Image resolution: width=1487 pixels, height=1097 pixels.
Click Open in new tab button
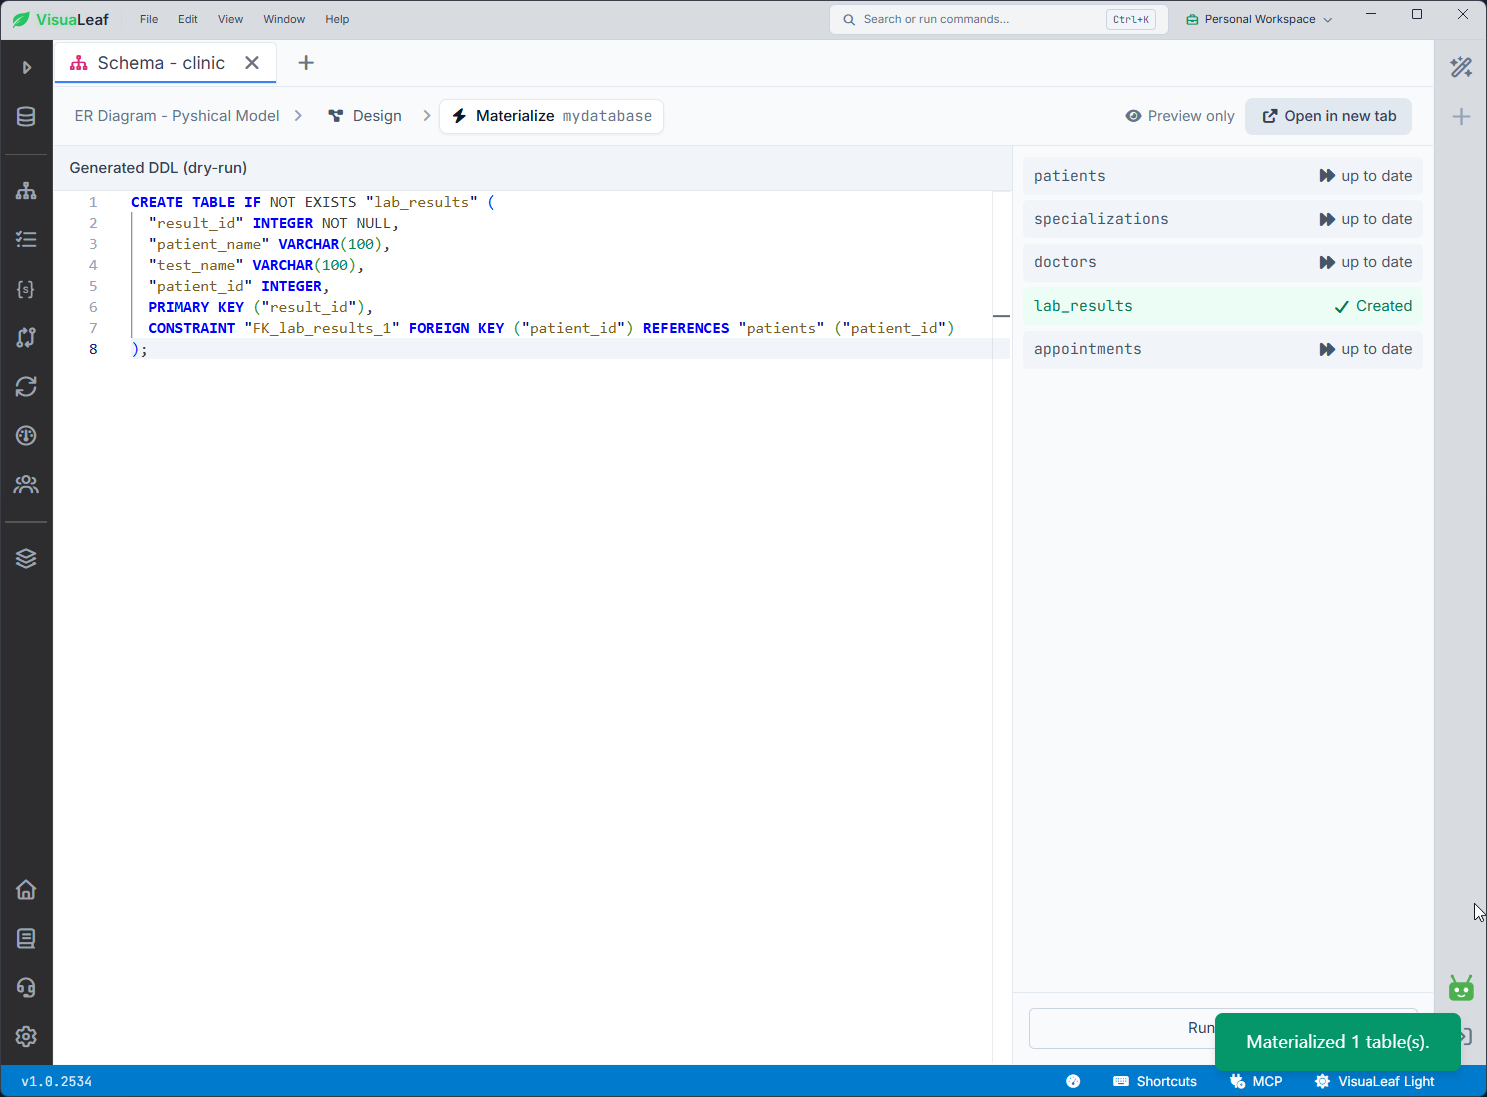1328,116
